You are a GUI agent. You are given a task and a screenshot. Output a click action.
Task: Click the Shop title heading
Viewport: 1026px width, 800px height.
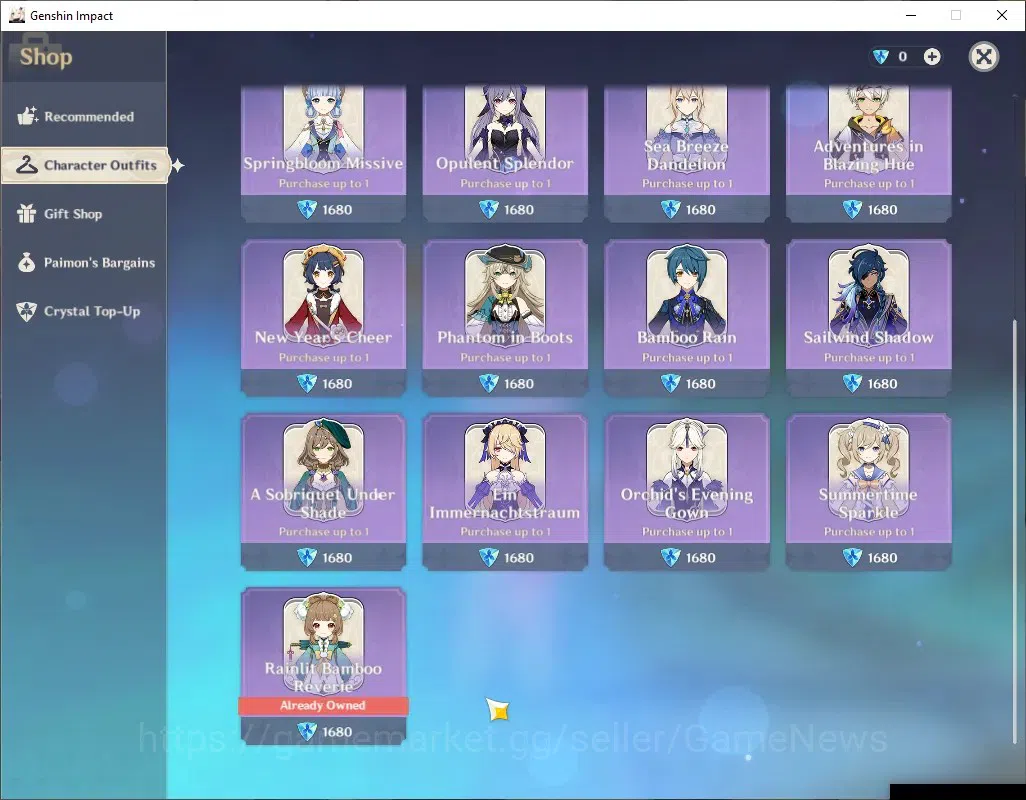[x=46, y=57]
